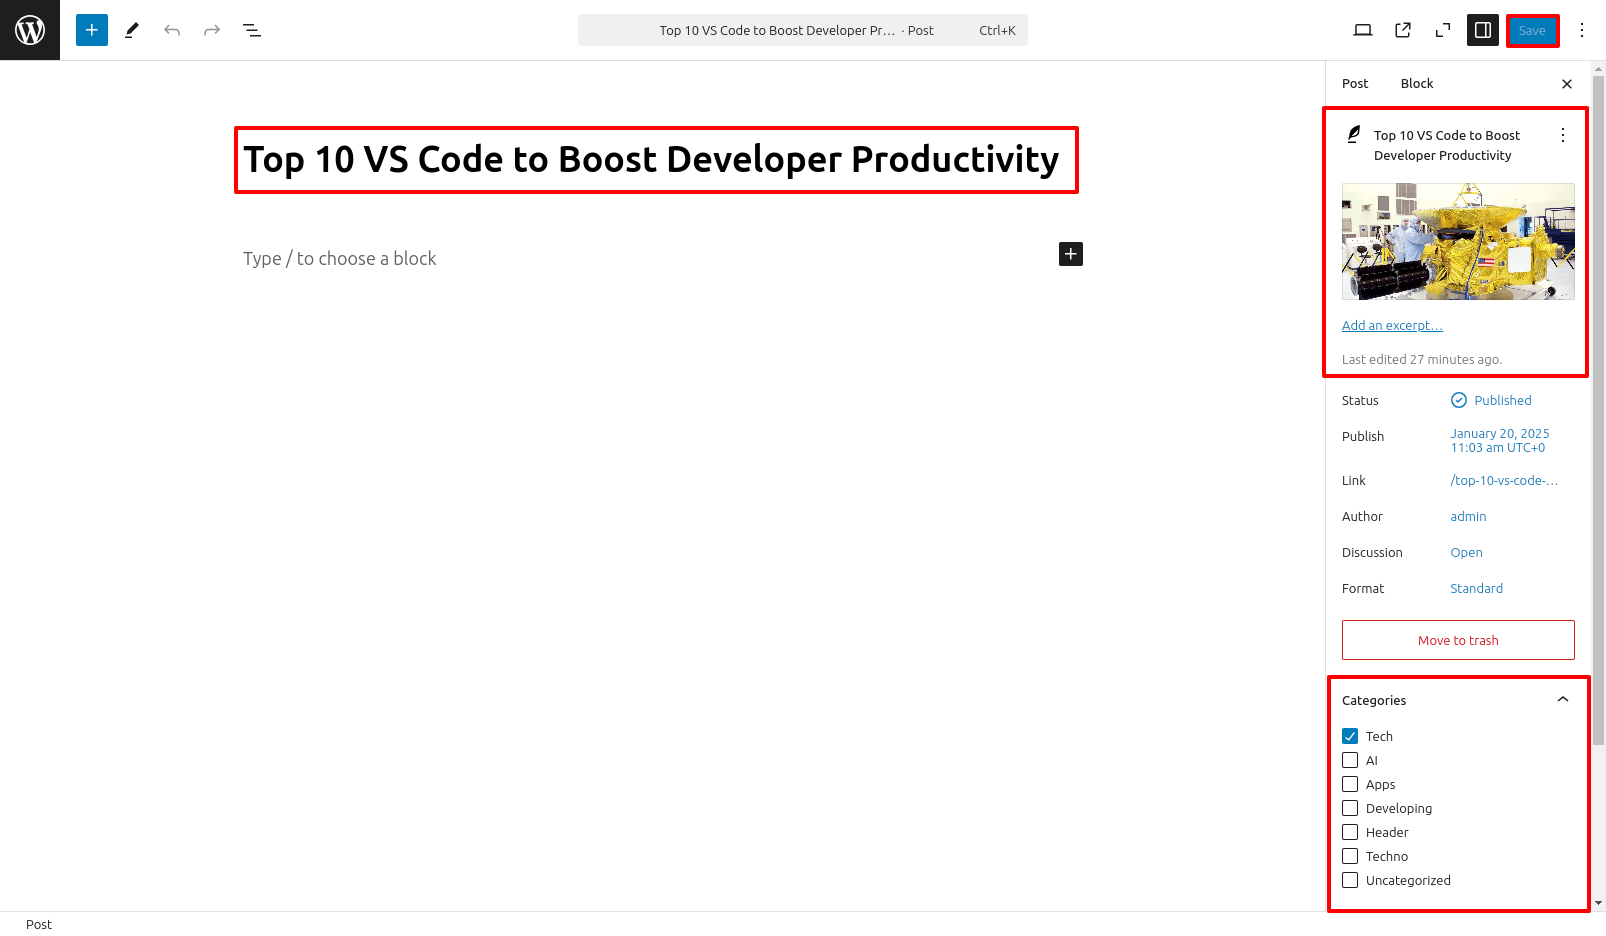
Task: Toggle the settings sidebar panel
Action: [1483, 30]
